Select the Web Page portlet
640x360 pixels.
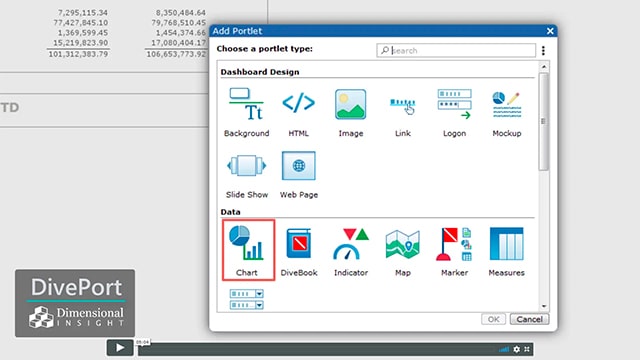299,175
